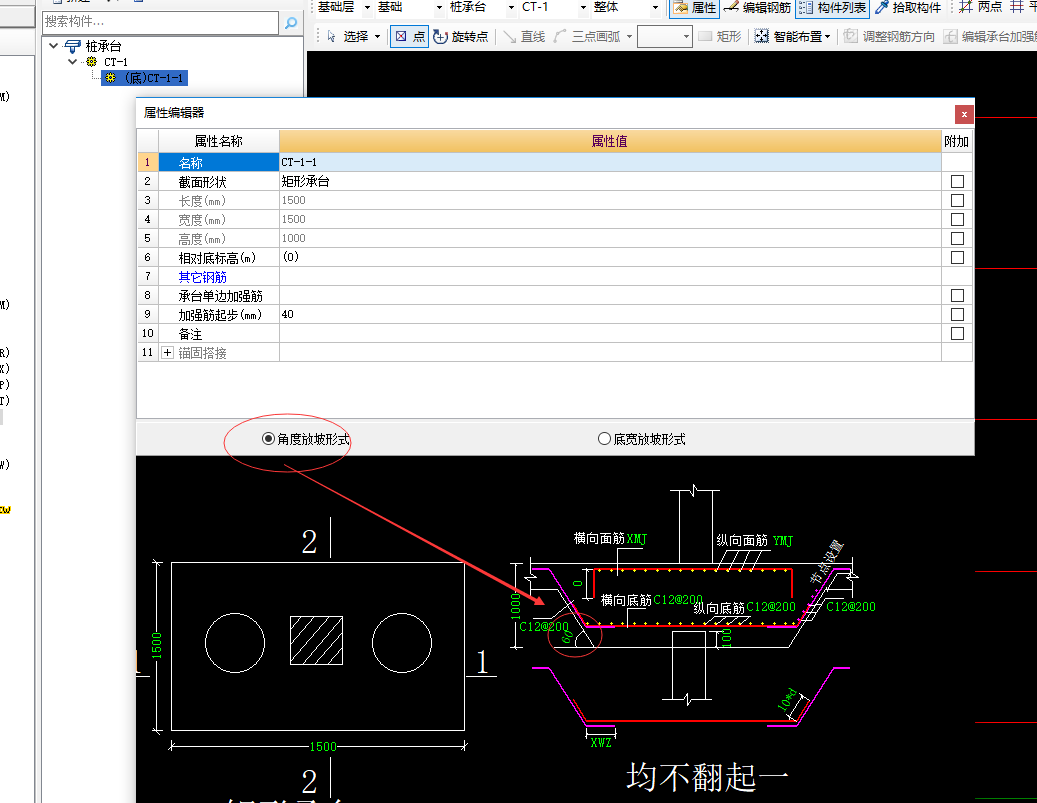Image resolution: width=1037 pixels, height=803 pixels.
Task: Open the 属性 properties panel button
Action: tap(694, 7)
